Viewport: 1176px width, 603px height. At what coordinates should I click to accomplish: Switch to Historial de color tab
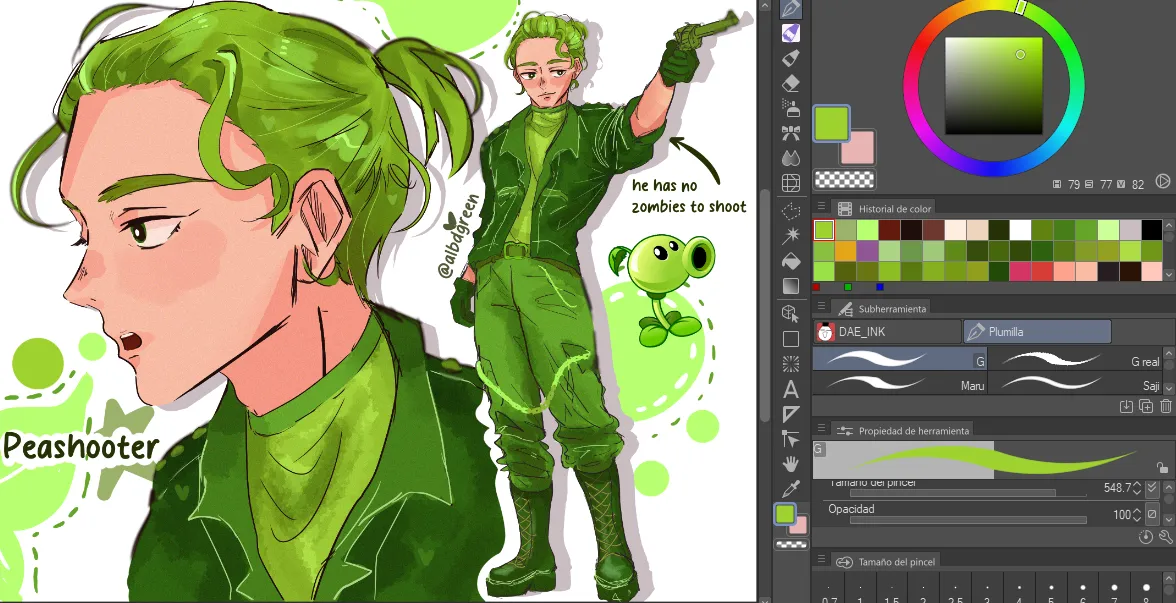pos(885,208)
